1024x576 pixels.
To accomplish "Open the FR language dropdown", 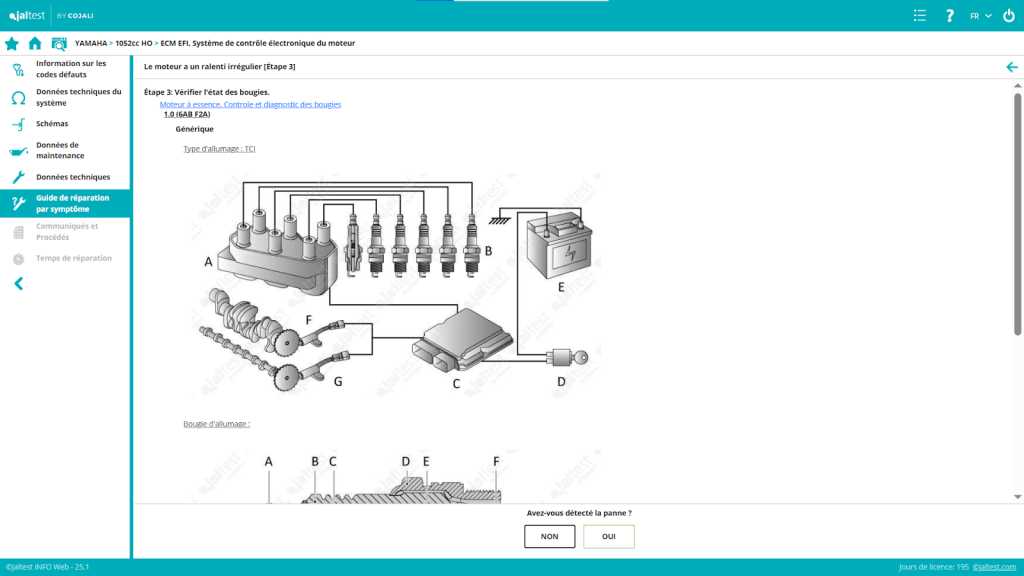I will point(980,15).
